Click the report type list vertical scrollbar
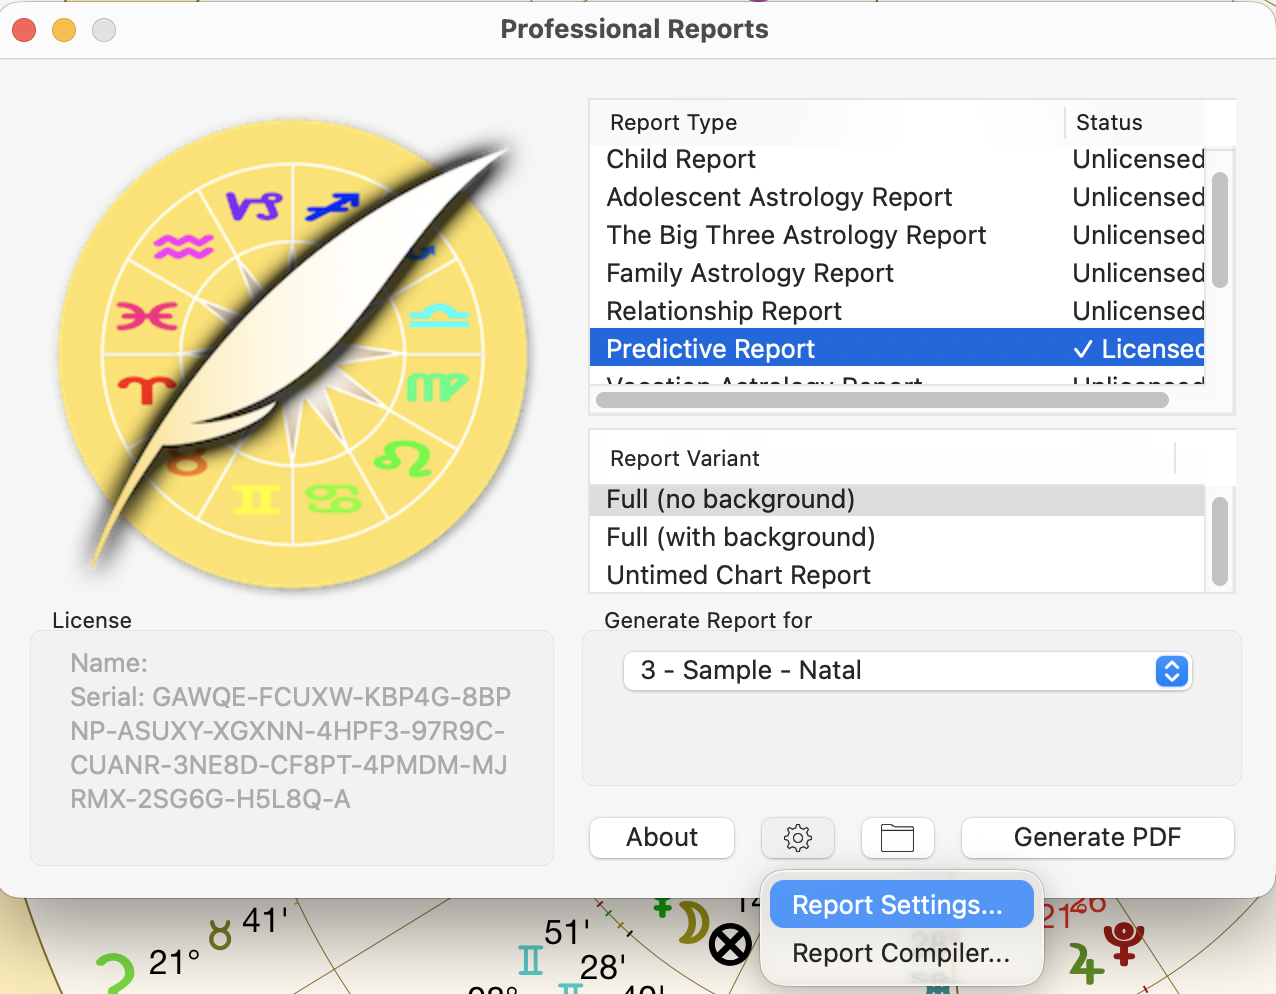The height and width of the screenshot is (994, 1276). tap(1219, 230)
